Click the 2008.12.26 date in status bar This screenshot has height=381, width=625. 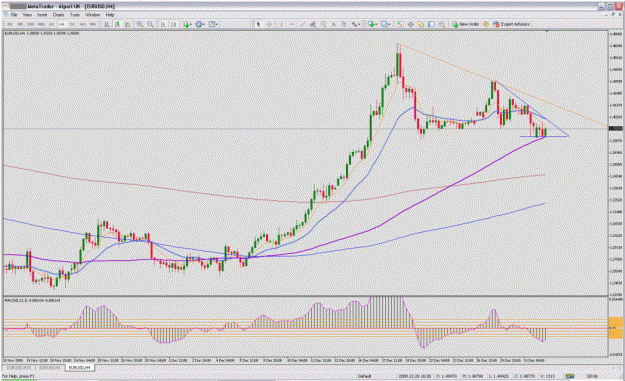pyautogui.click(x=415, y=376)
